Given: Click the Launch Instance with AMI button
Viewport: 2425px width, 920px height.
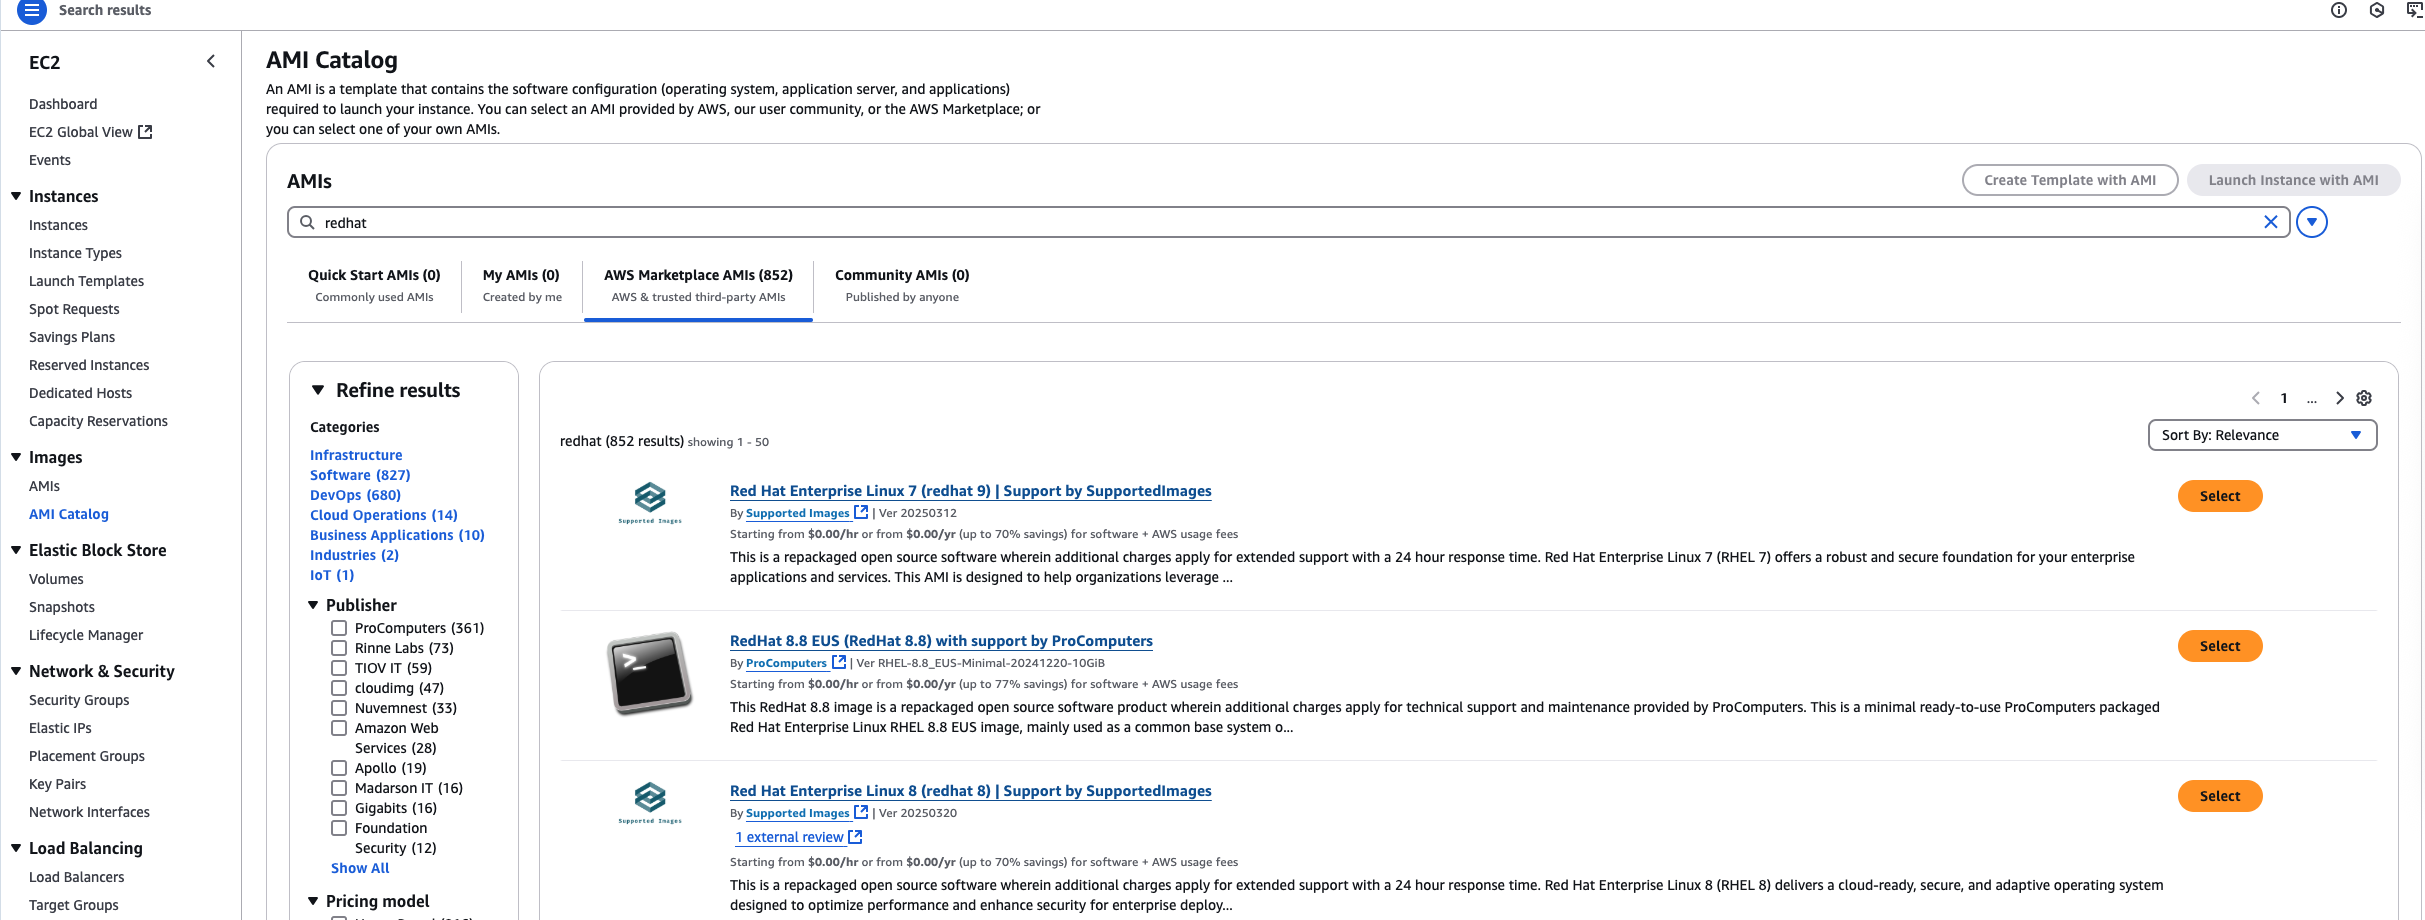Looking at the screenshot, I should pos(2292,180).
